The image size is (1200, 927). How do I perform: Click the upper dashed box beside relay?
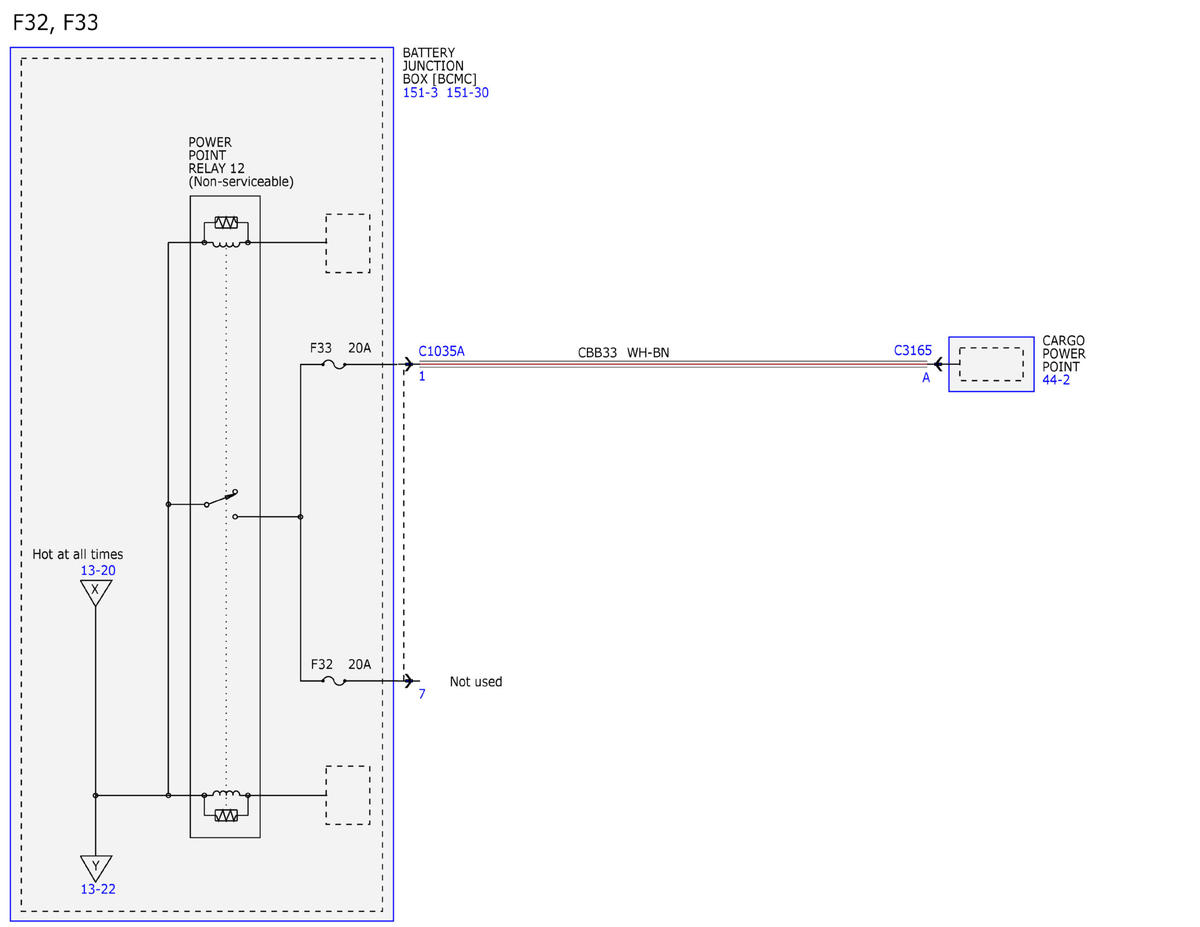click(x=348, y=243)
